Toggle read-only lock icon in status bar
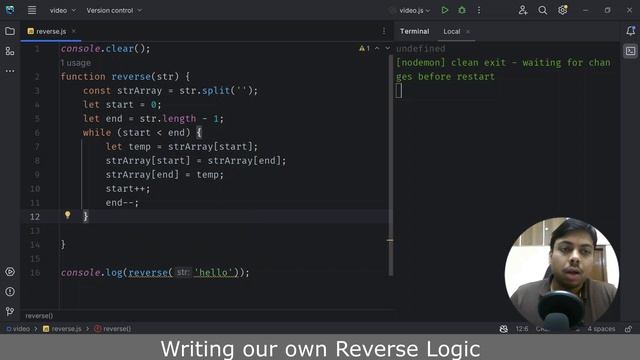 point(629,329)
